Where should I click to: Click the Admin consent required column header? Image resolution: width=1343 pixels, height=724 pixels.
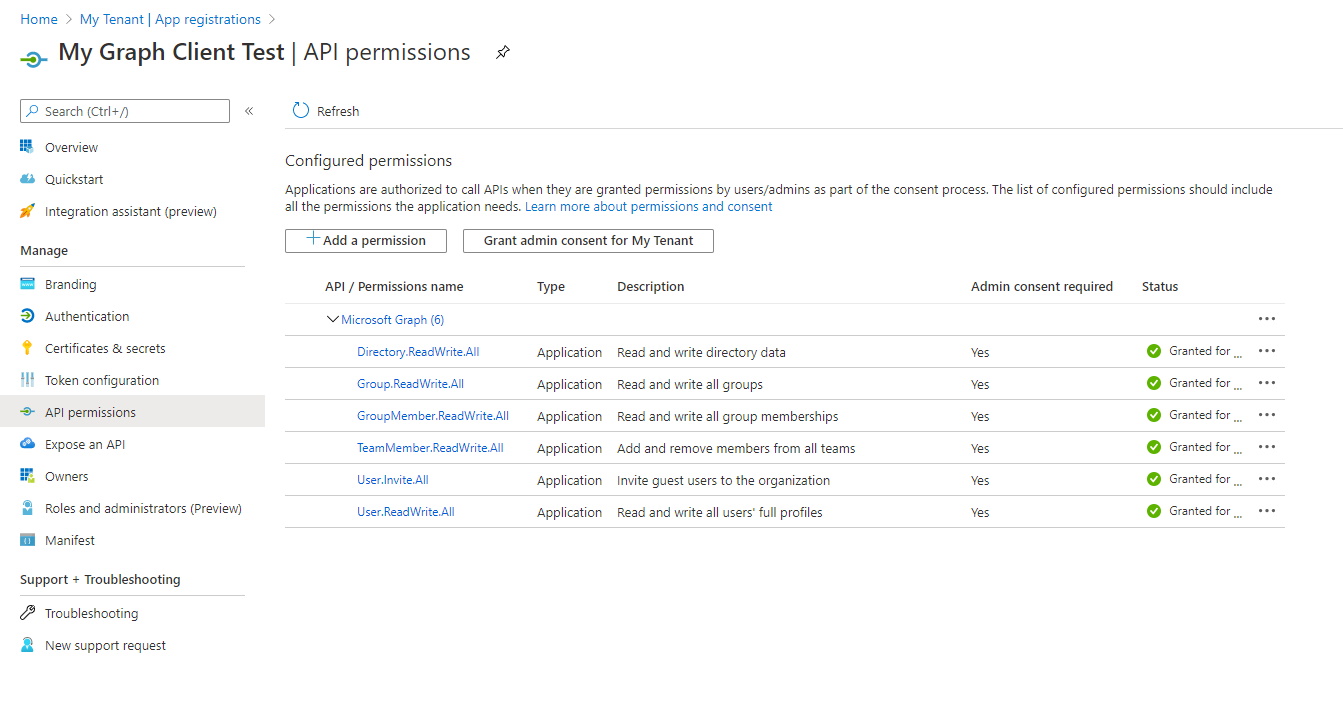1042,286
